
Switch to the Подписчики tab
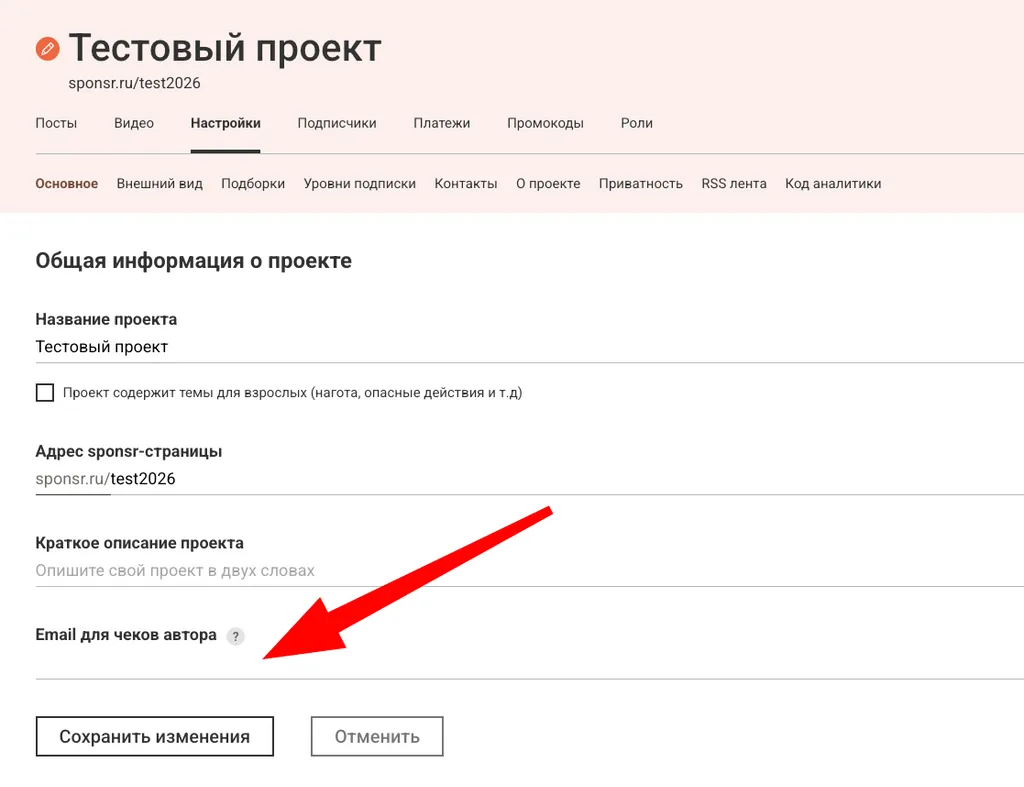pyautogui.click(x=336, y=123)
